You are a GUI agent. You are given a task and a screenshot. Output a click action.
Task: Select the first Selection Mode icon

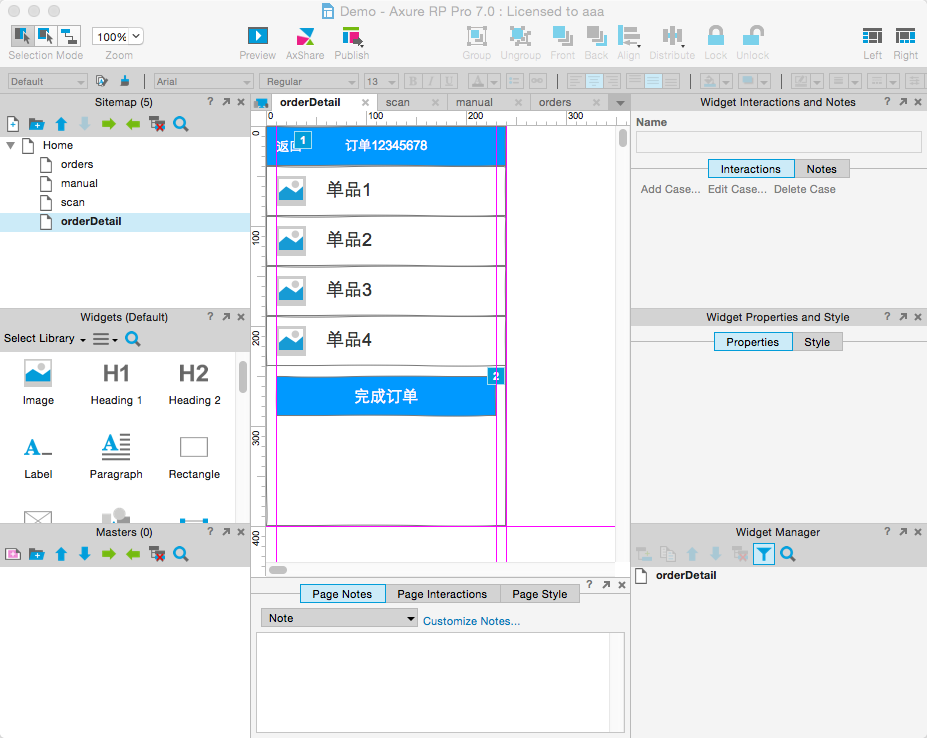[22, 36]
